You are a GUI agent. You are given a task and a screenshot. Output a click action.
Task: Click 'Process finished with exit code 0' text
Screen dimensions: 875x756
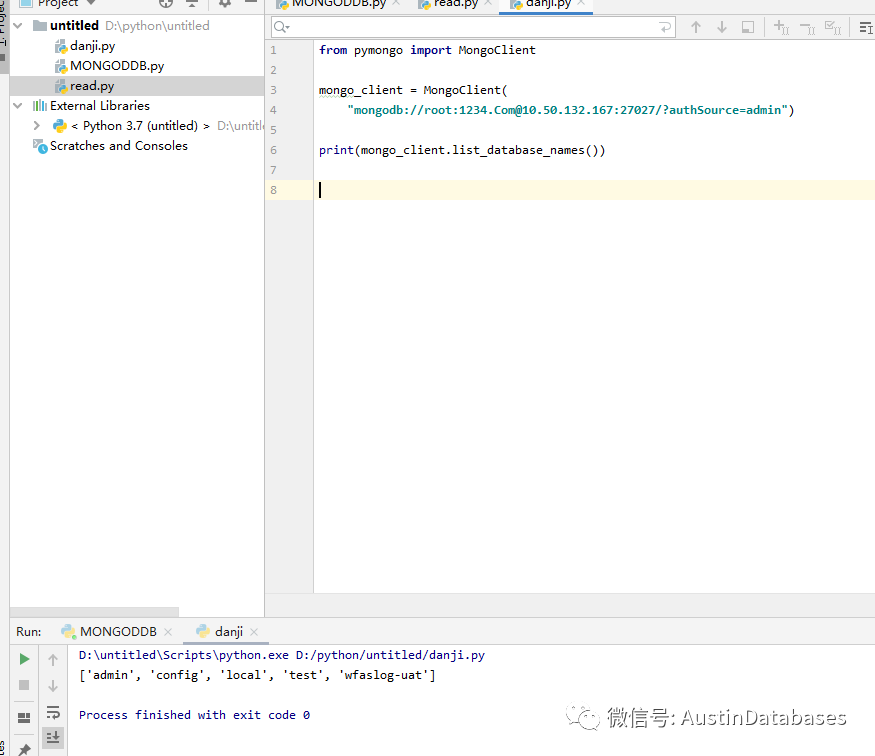(x=194, y=715)
